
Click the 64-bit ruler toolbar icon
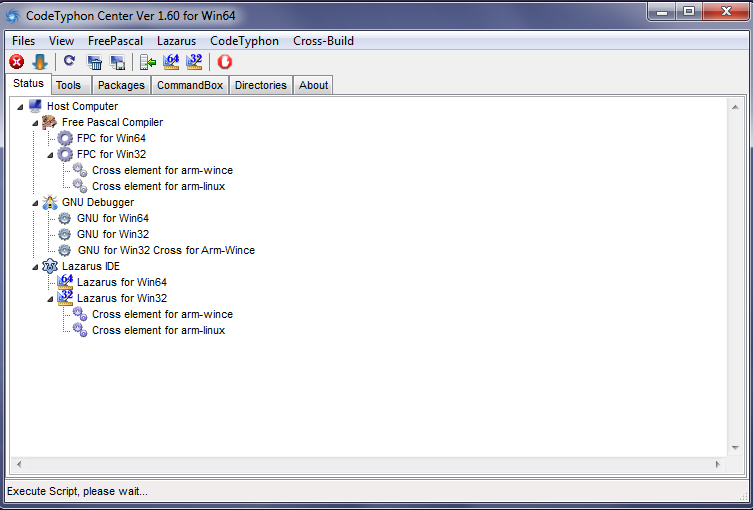click(171, 61)
